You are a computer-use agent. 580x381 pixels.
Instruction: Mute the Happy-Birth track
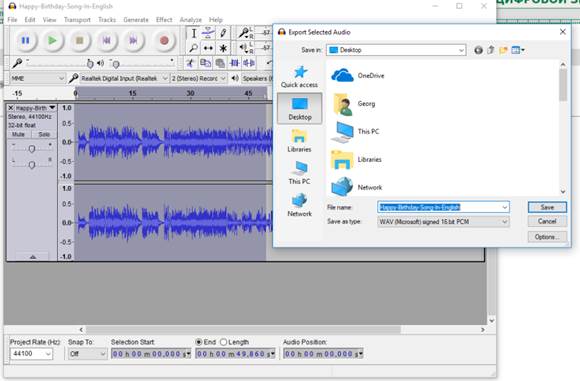(18, 134)
